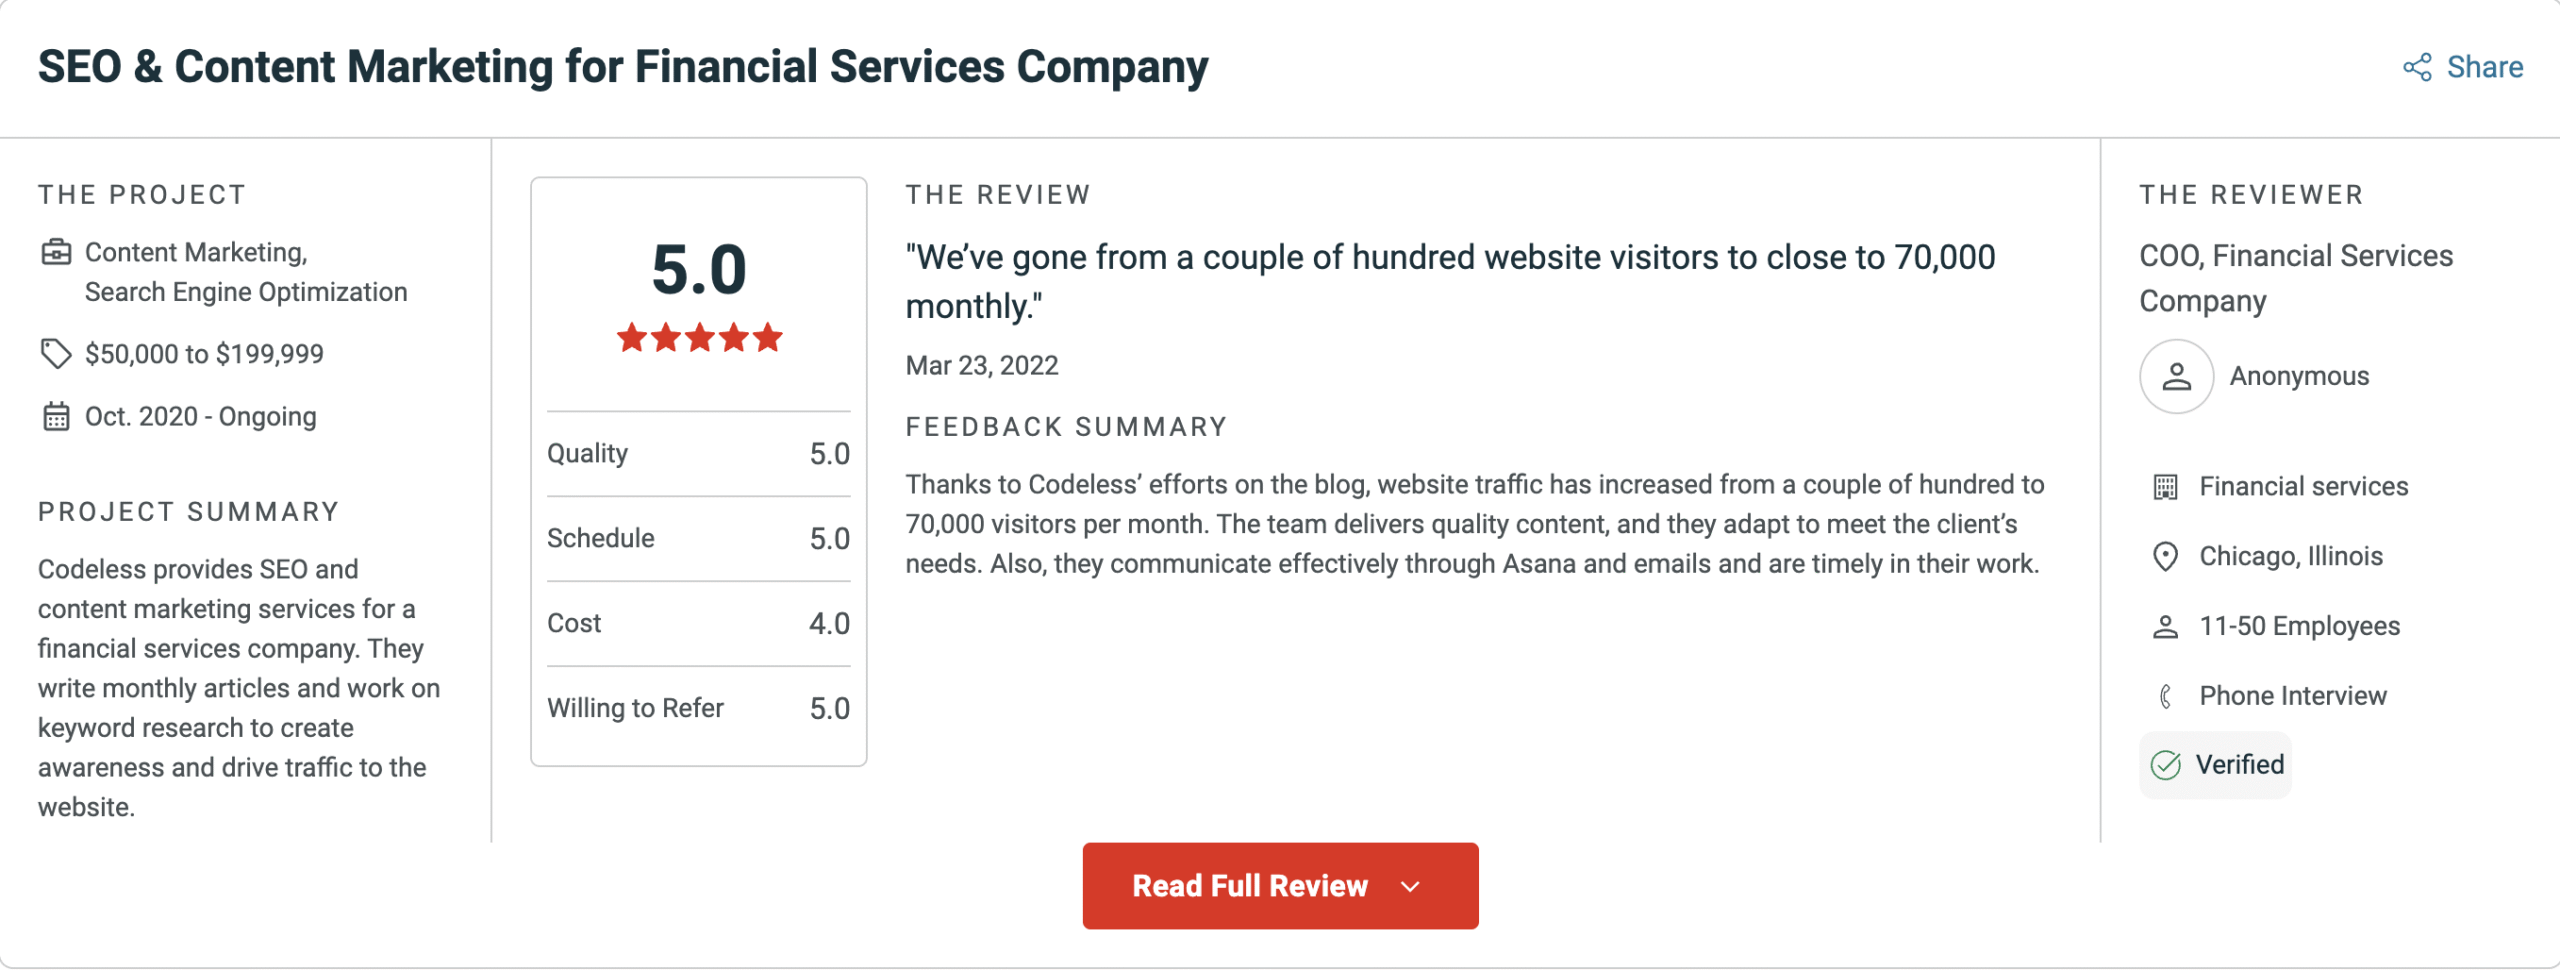Click the calendar icon next to project dates
The width and height of the screenshot is (2560, 970).
click(x=56, y=416)
